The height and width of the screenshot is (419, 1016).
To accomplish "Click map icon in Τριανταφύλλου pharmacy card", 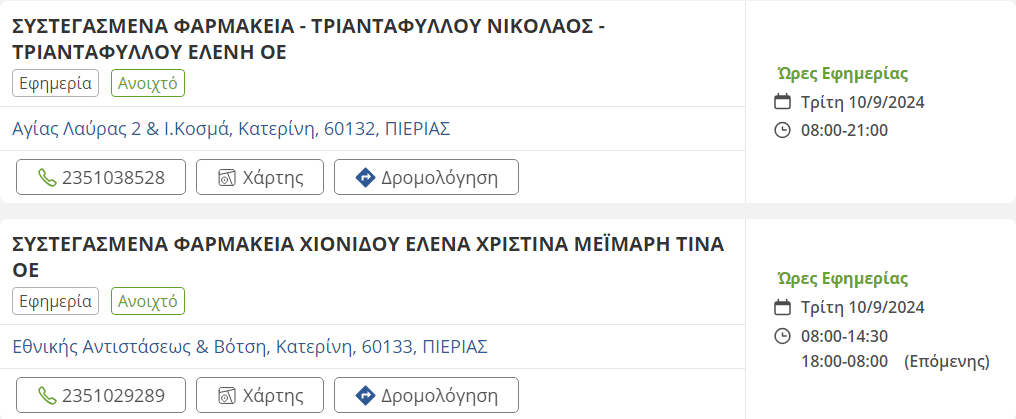I will point(227,178).
